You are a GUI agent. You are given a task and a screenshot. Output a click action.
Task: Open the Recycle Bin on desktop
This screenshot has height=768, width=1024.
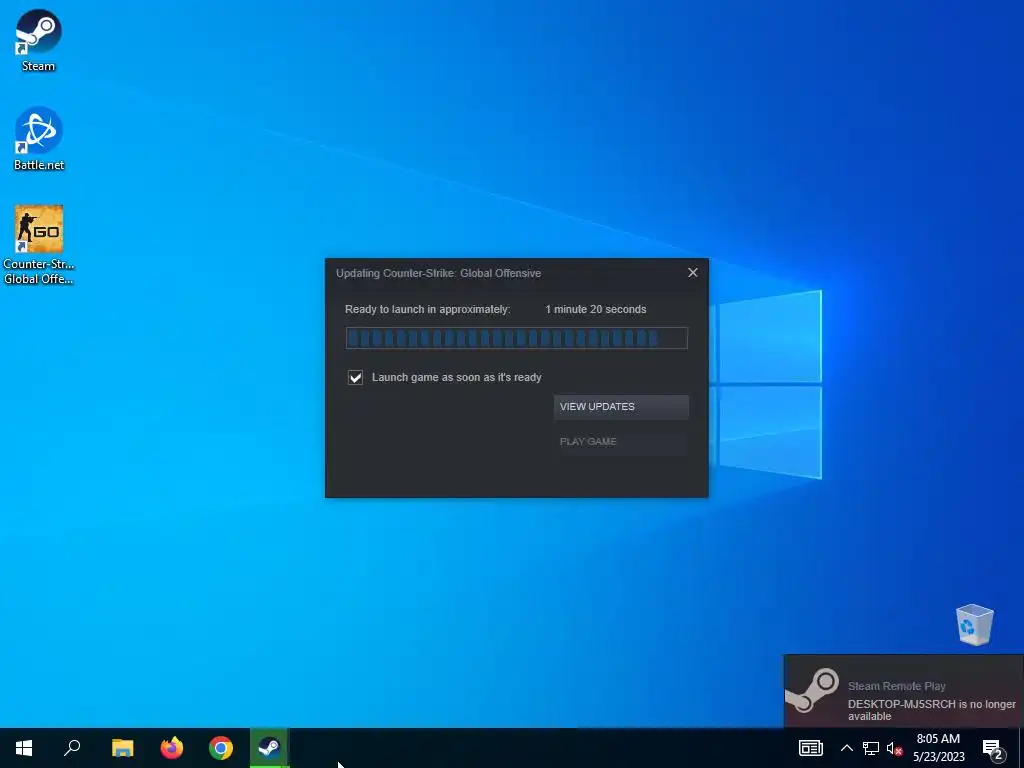[x=974, y=624]
